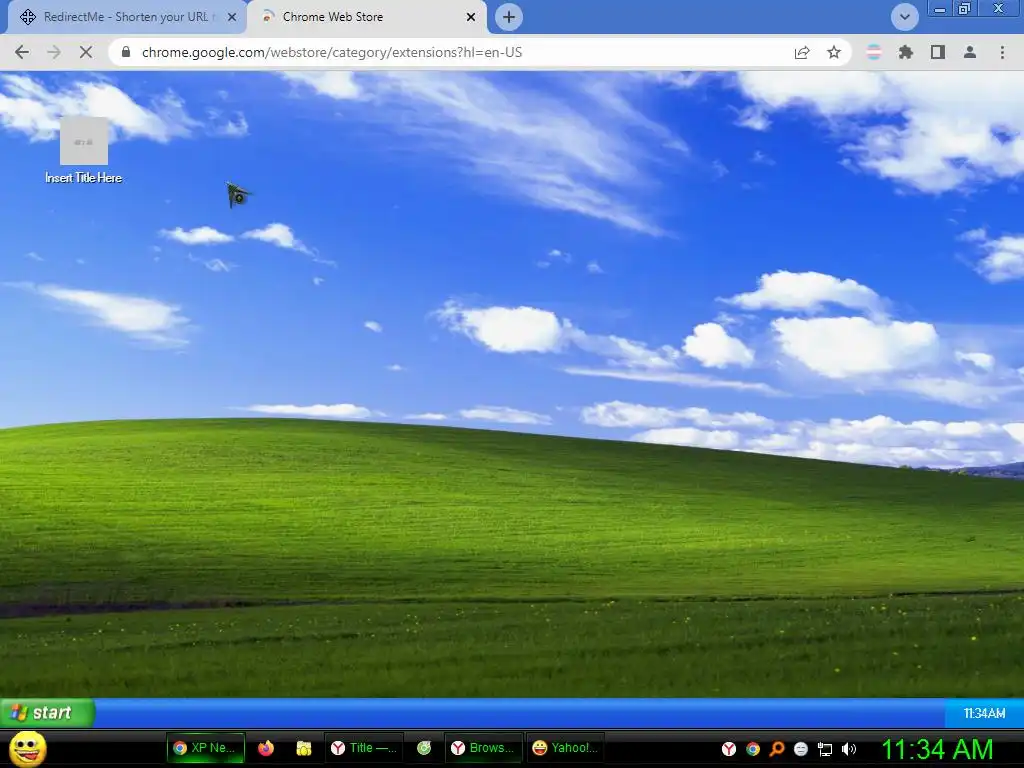
Task: Switch to the Brows... taskbar item
Action: (484, 748)
